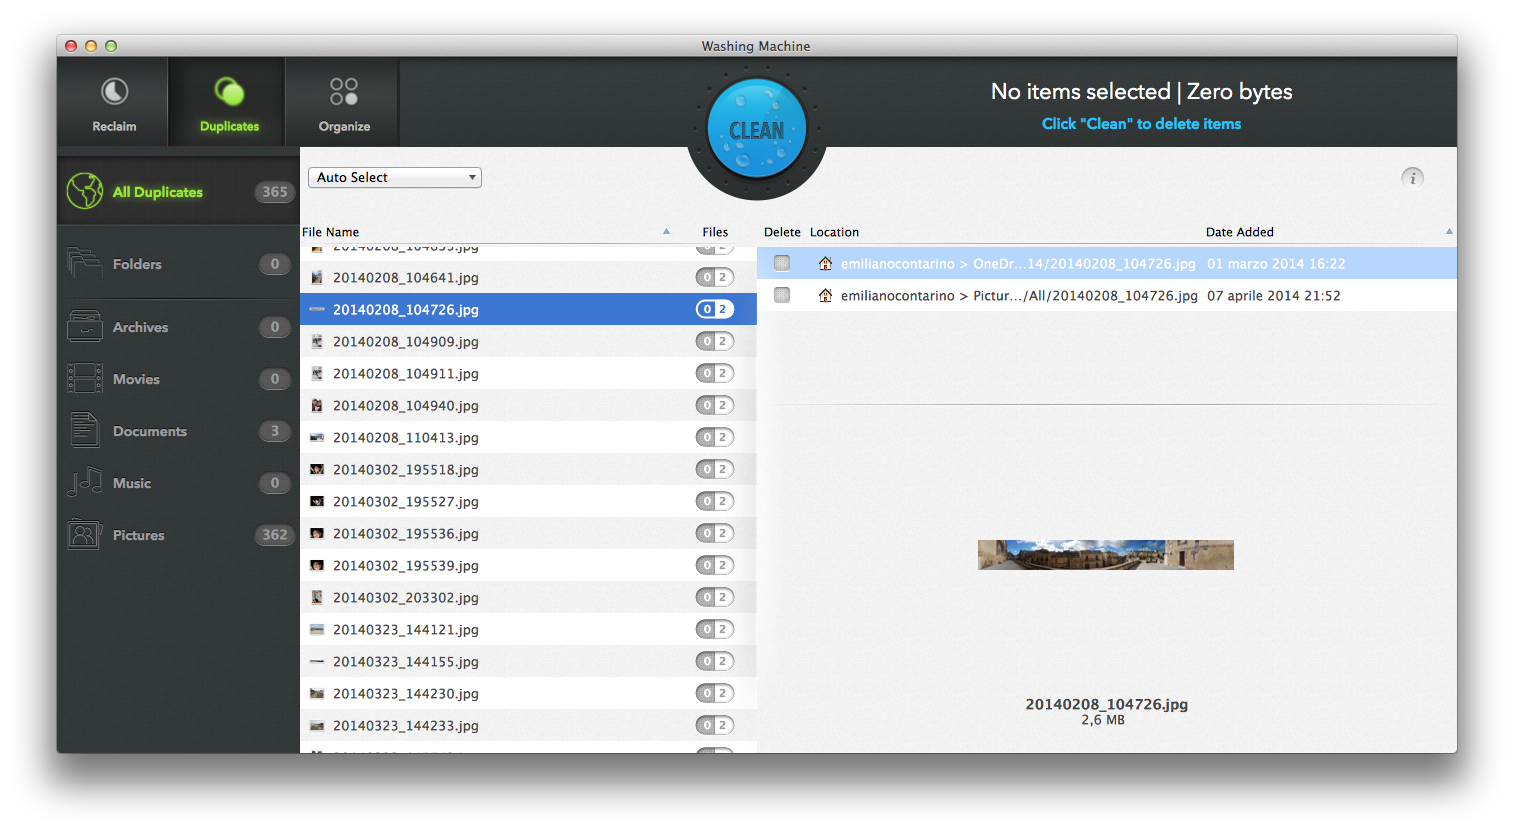Click home icon in the Pictures location row
This screenshot has height=832, width=1514.
click(x=825, y=296)
